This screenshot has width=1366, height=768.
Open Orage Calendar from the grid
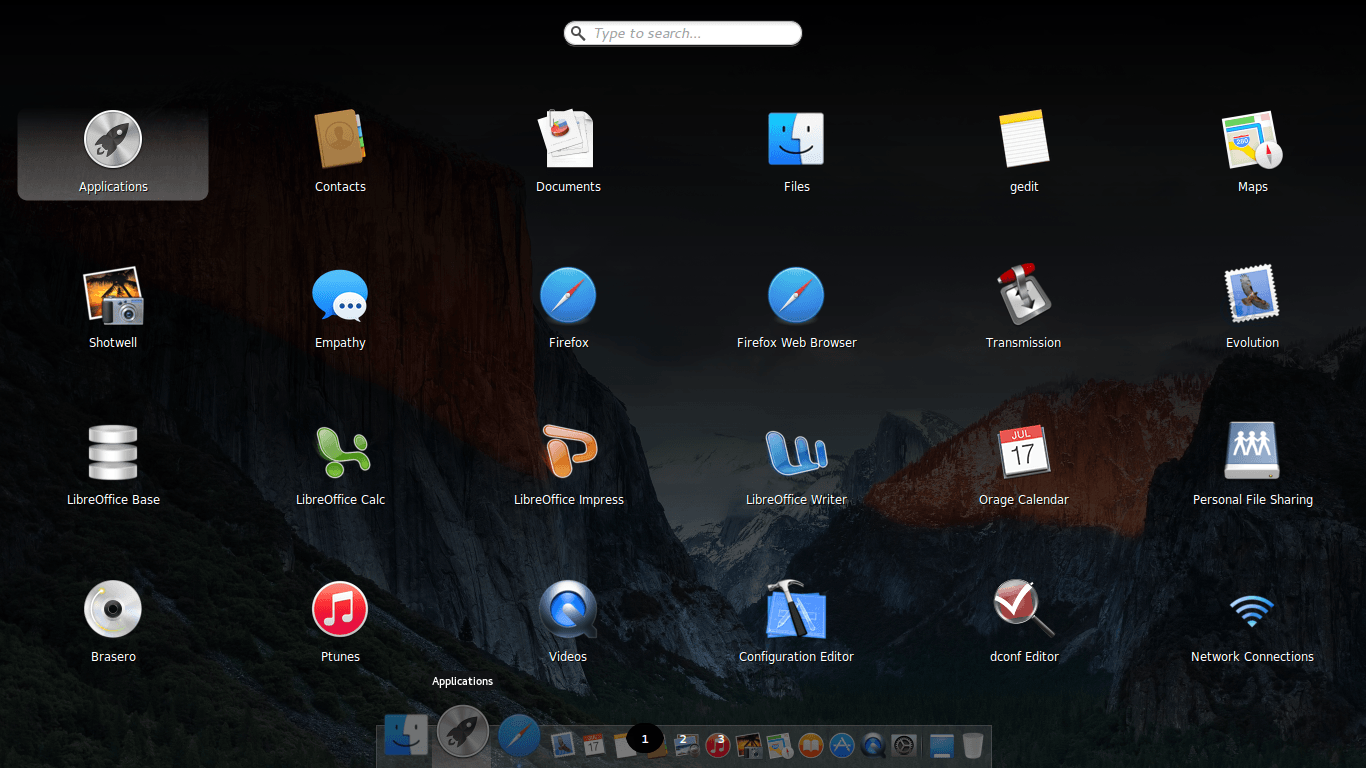pos(1024,466)
